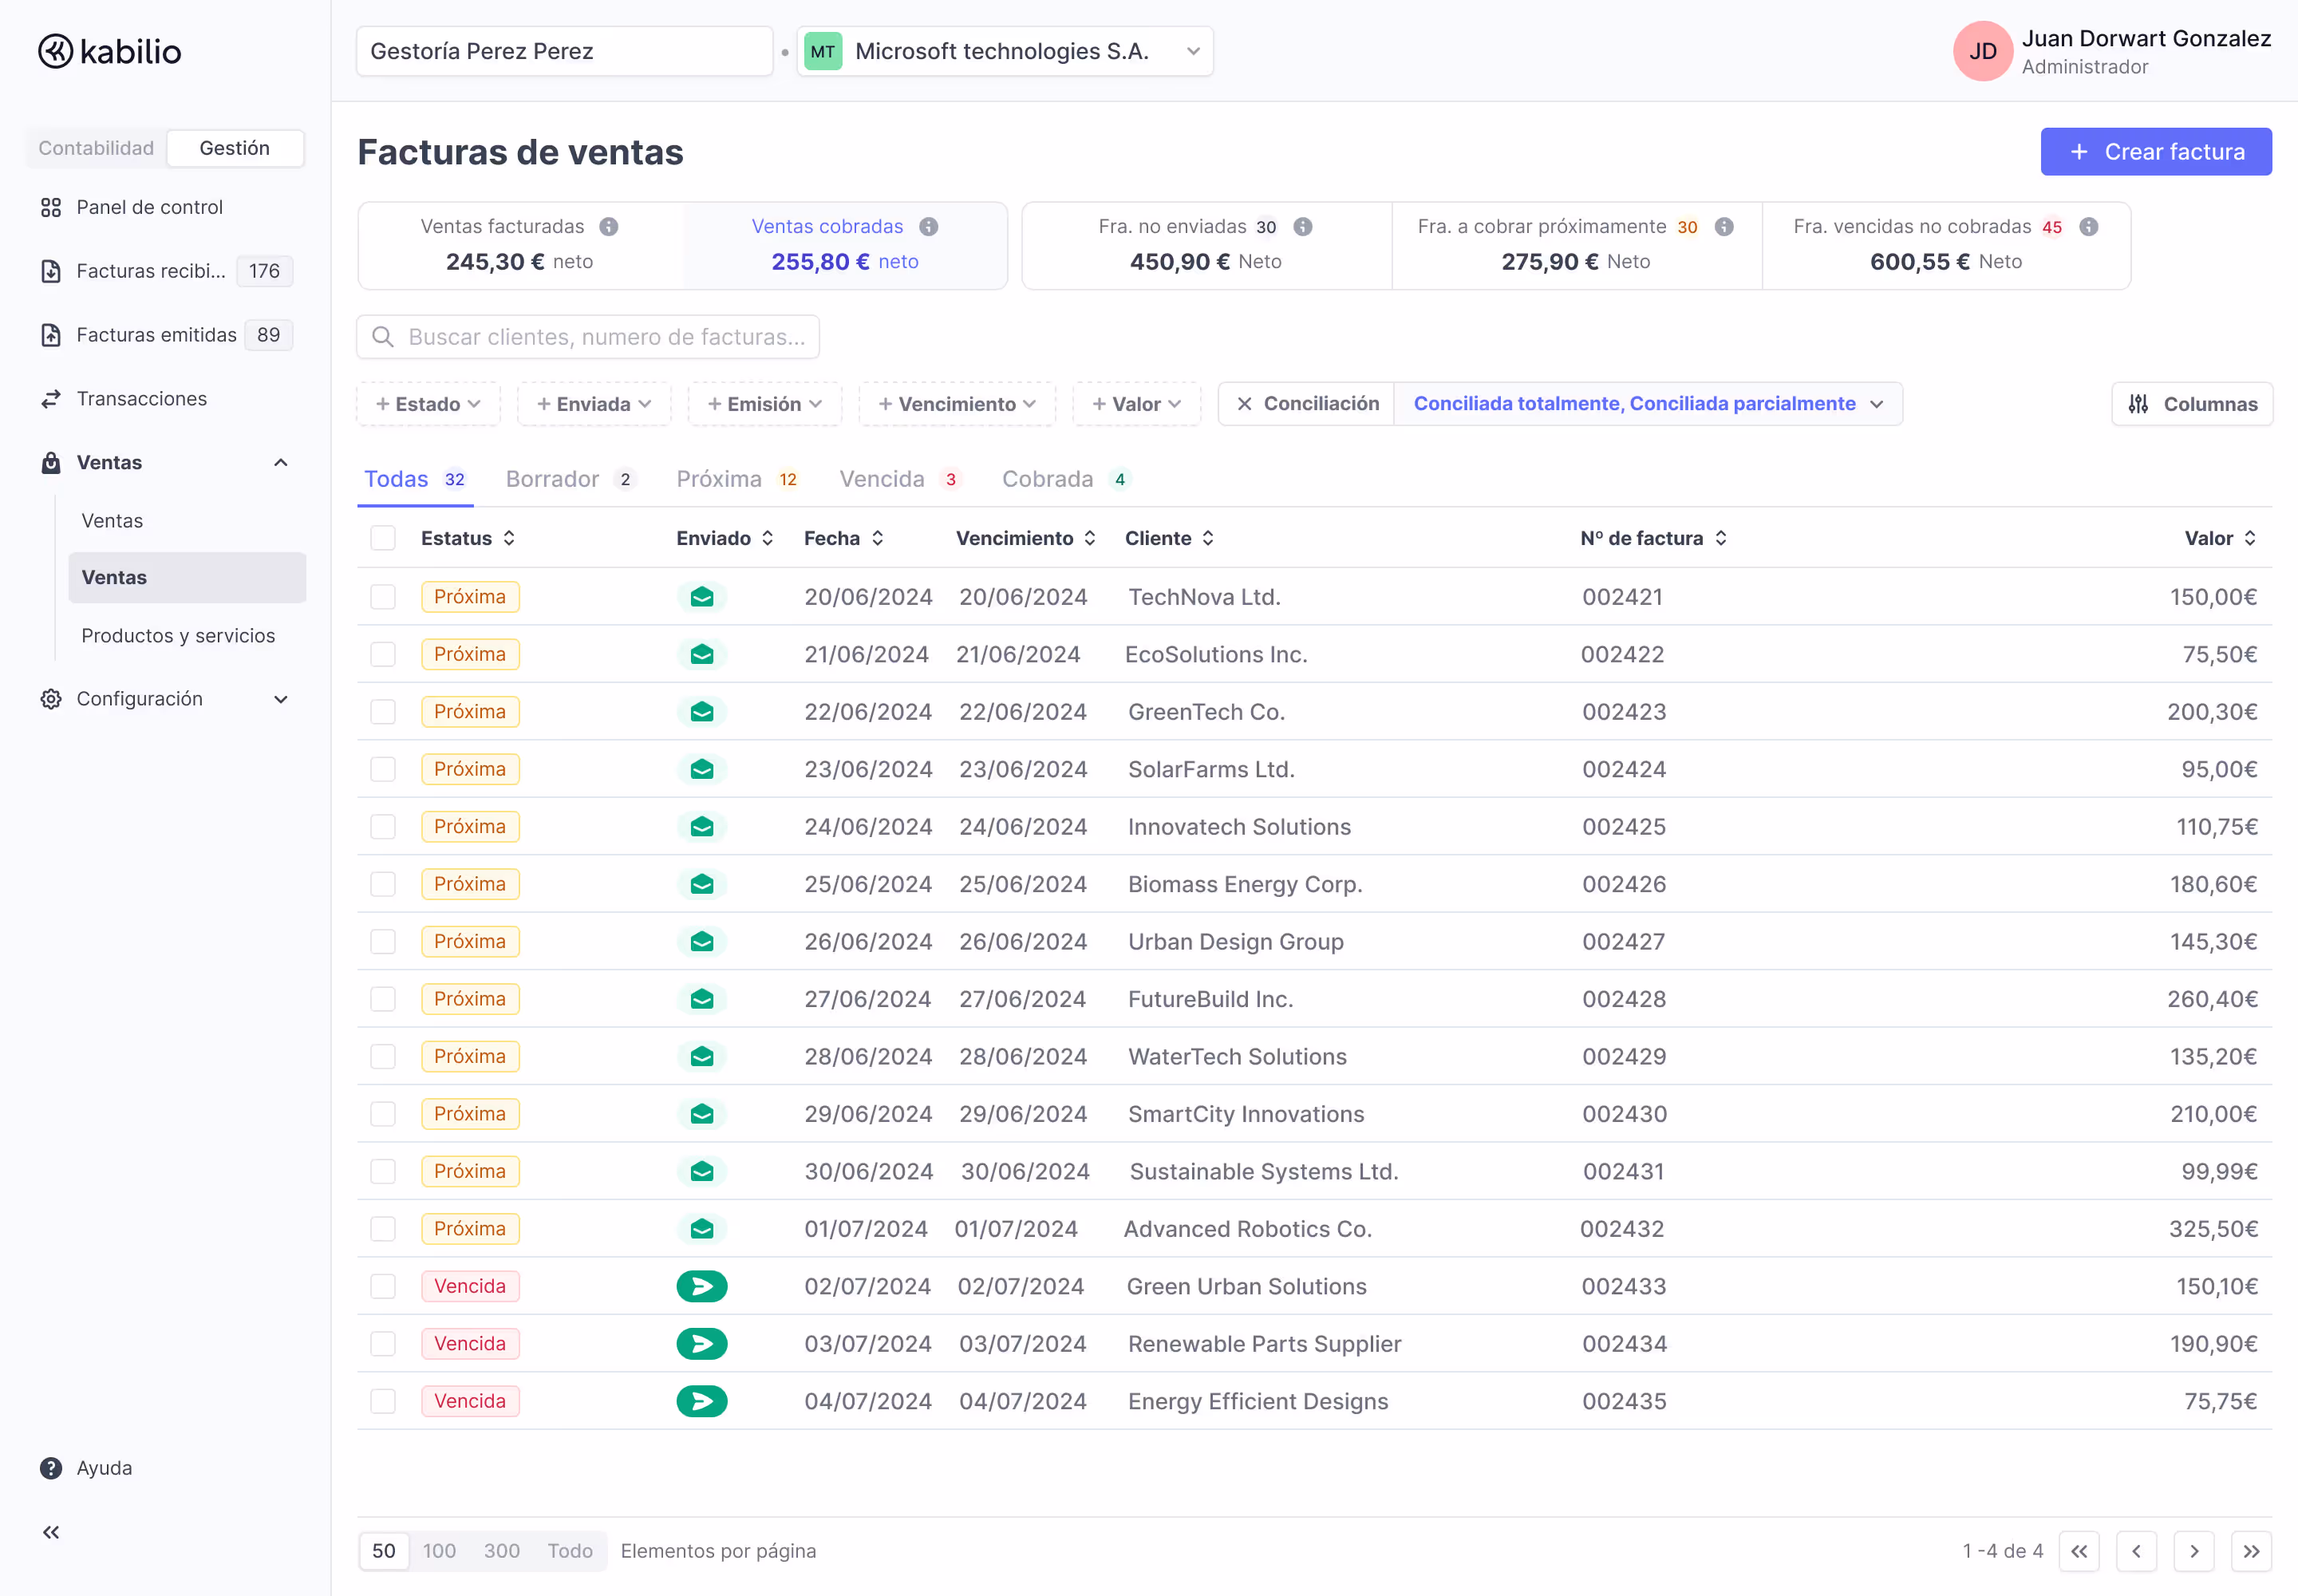The height and width of the screenshot is (1596, 2298).
Task: Click info icon beside Fra. a cobrar próximamente
Action: [1724, 227]
